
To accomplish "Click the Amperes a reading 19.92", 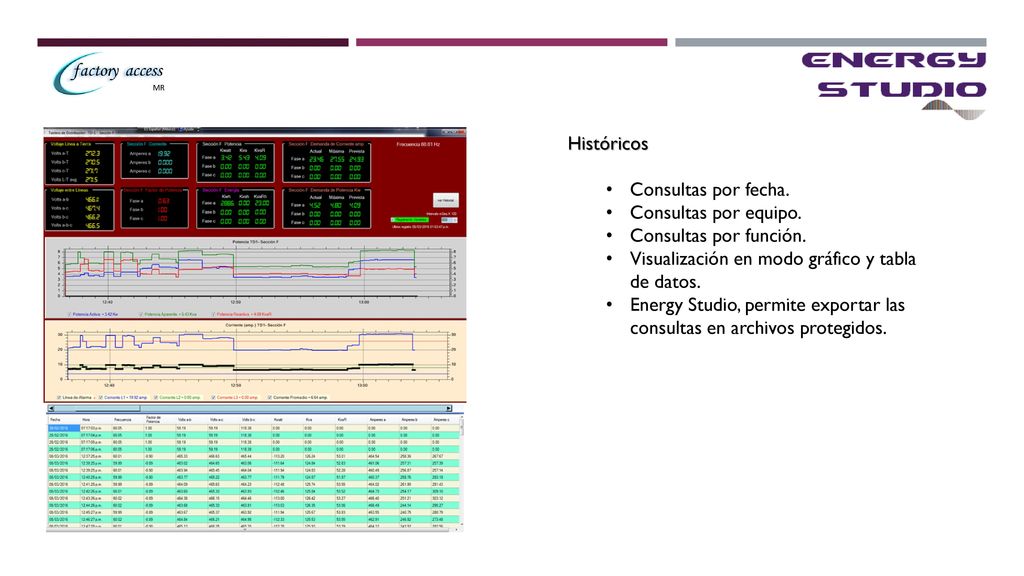I will (164, 154).
